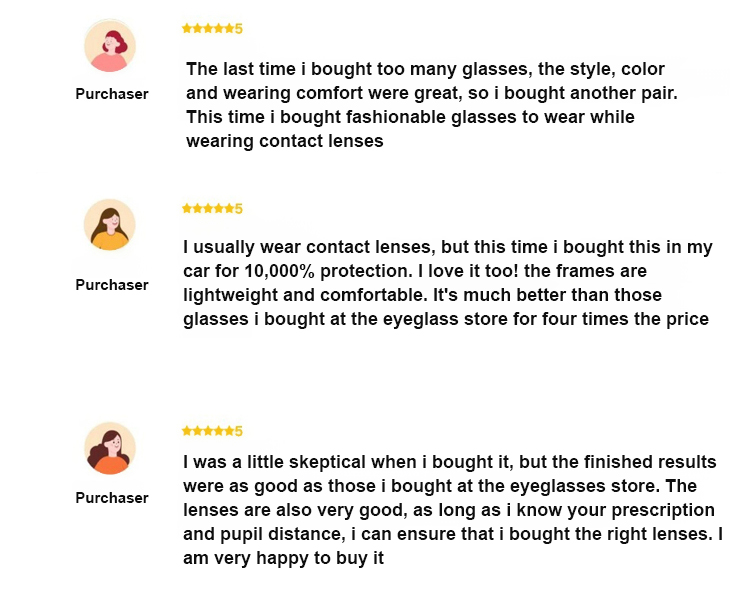Image resolution: width=750 pixels, height=589 pixels.
Task: Click the line 'wearing contact lenses' in the first review
Action: click(285, 141)
